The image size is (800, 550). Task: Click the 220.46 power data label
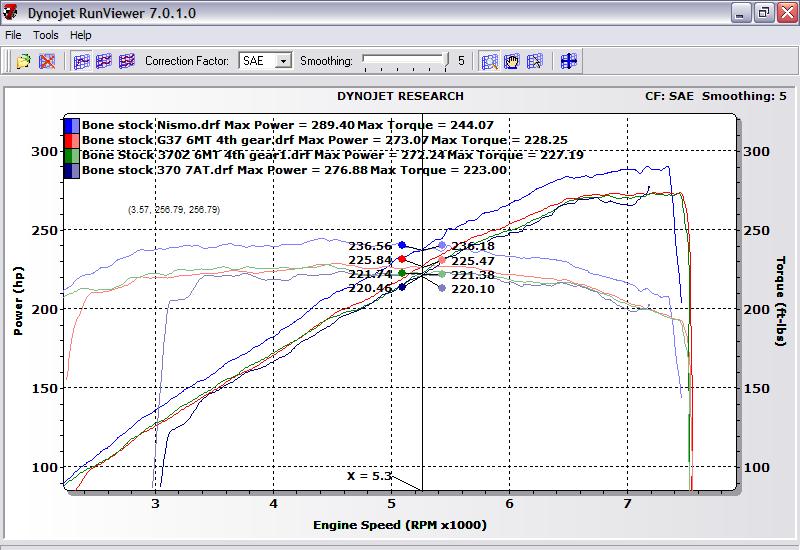click(x=370, y=288)
